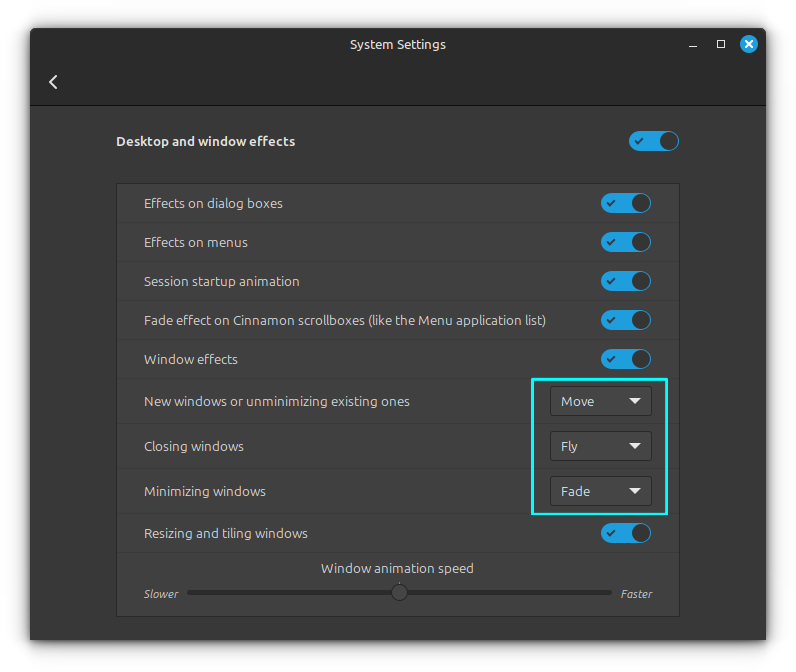Switch off Window effects
Viewport: 796px width, 672px height.
pos(626,359)
